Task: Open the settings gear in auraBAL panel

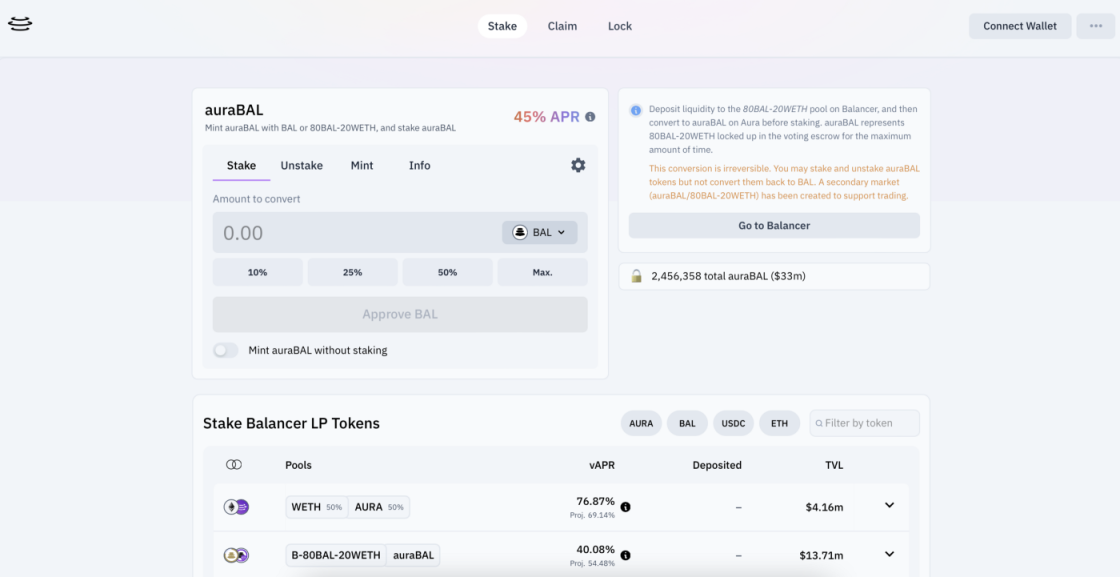Action: 578,165
